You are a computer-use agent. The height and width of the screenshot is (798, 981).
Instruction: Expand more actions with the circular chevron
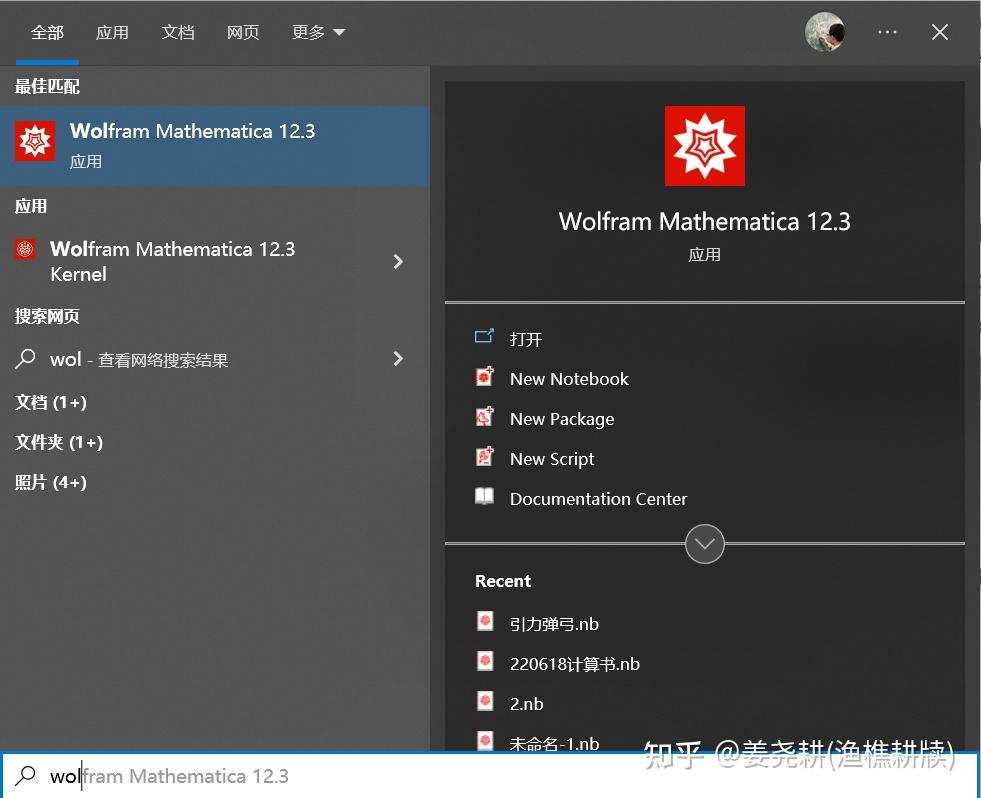[x=704, y=544]
